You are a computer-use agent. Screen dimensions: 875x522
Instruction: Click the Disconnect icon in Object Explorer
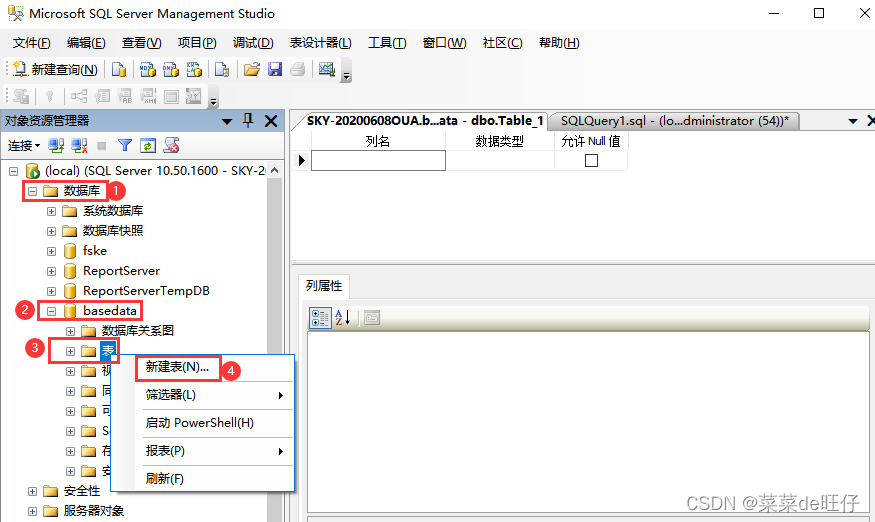(79, 146)
